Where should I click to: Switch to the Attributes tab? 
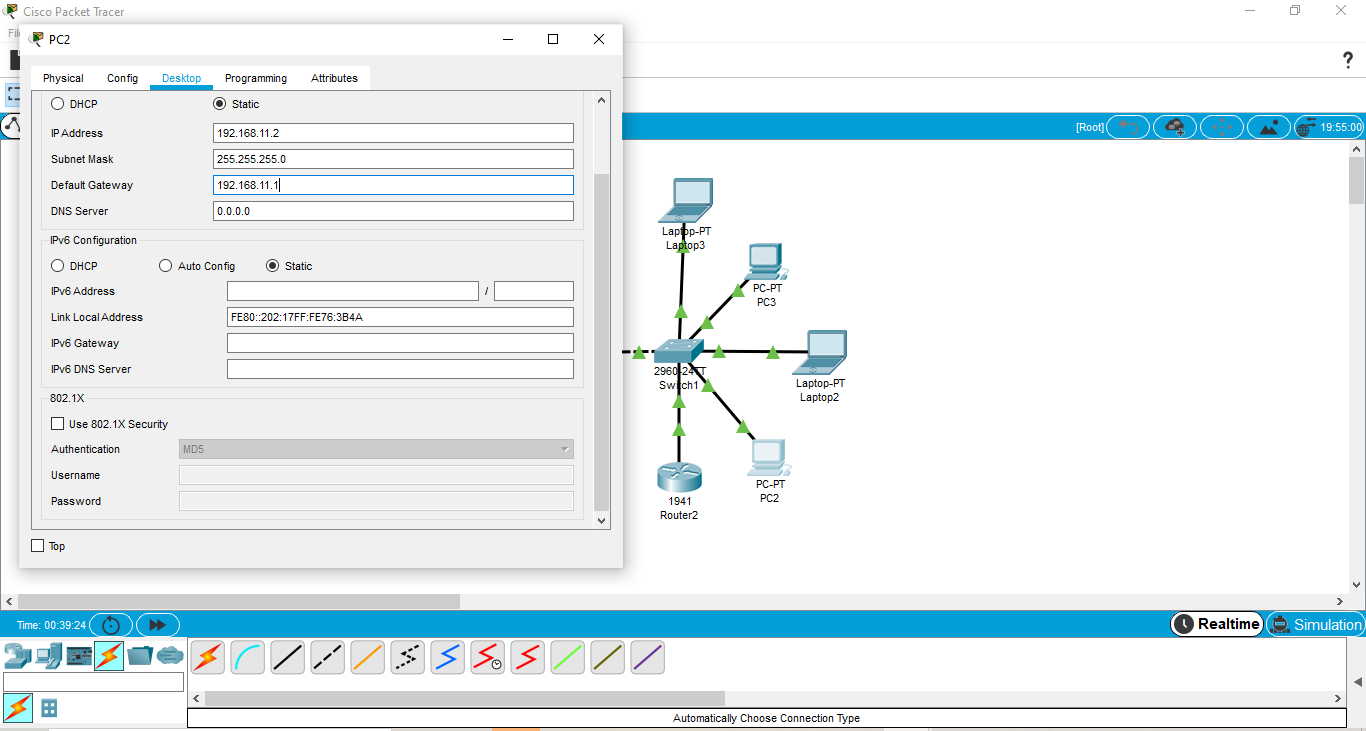click(334, 78)
